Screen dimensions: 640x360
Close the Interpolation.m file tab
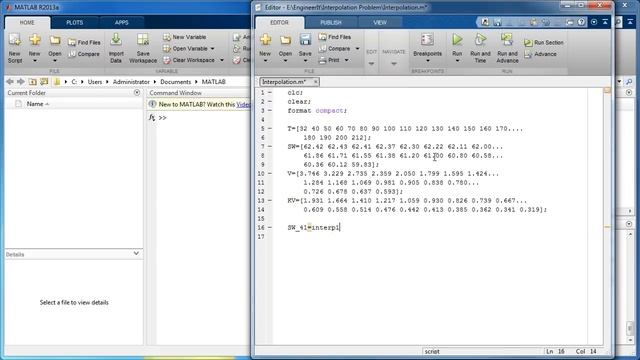point(316,82)
